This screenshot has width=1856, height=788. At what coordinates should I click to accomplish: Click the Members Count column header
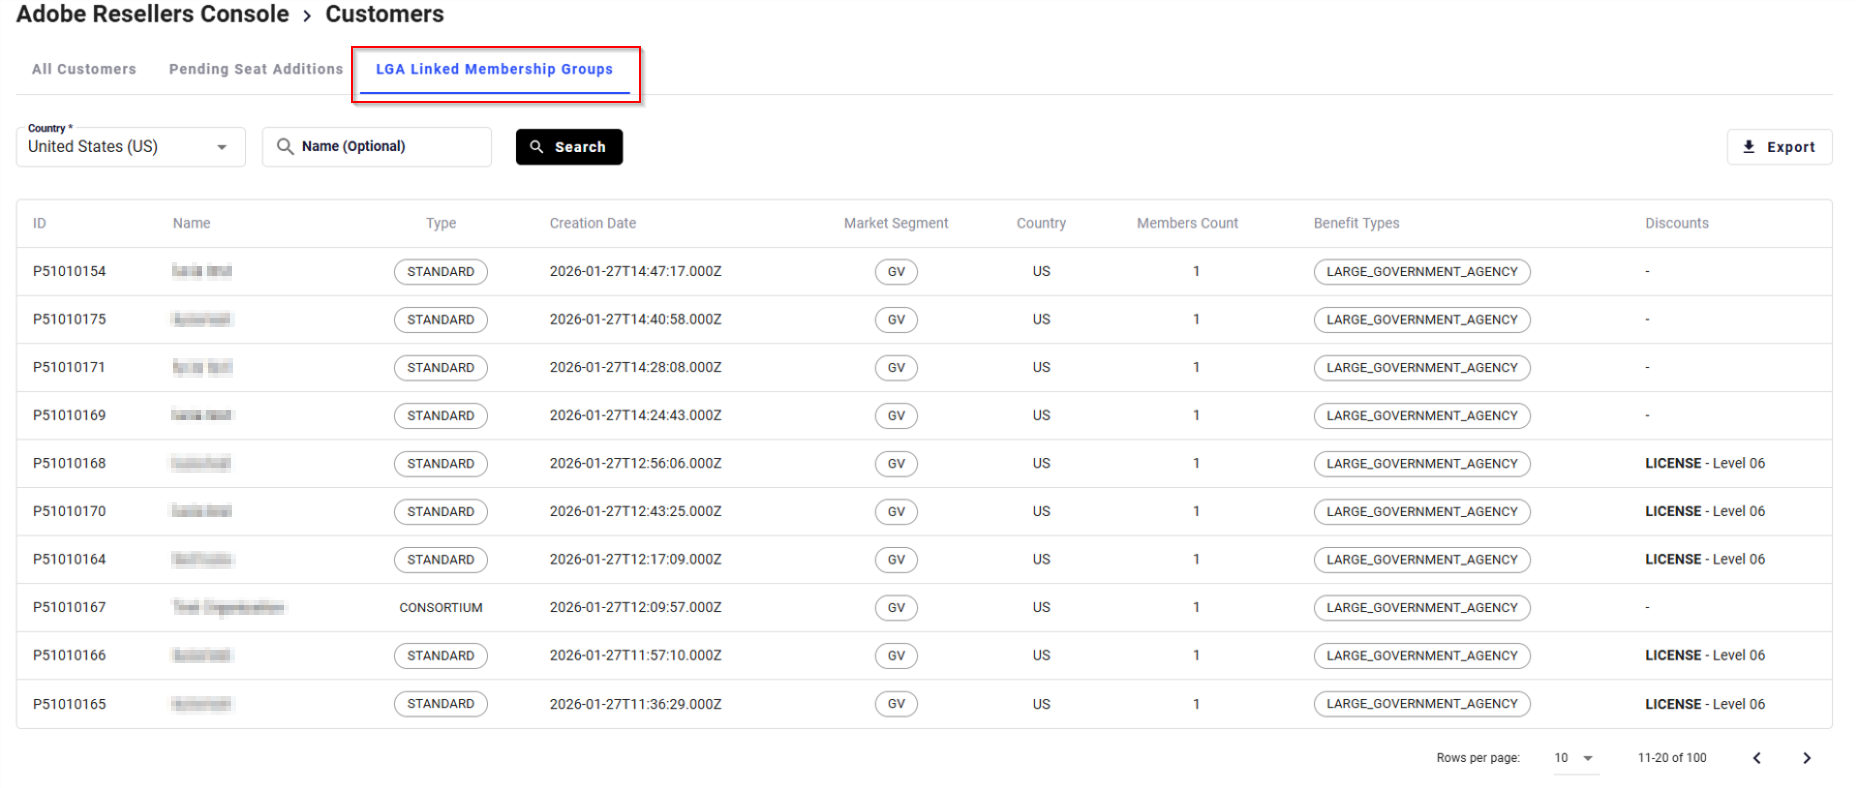(1187, 223)
